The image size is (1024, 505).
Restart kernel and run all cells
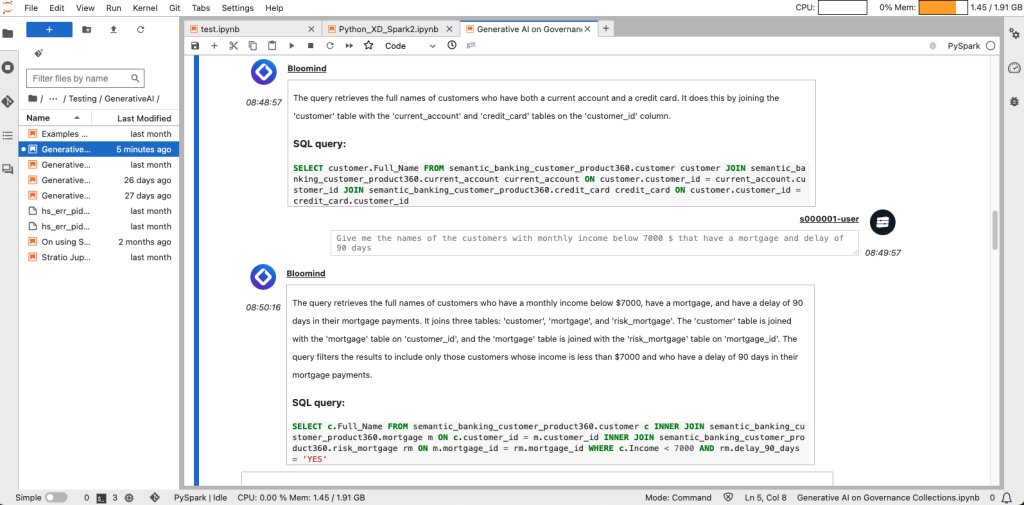pyautogui.click(x=349, y=46)
